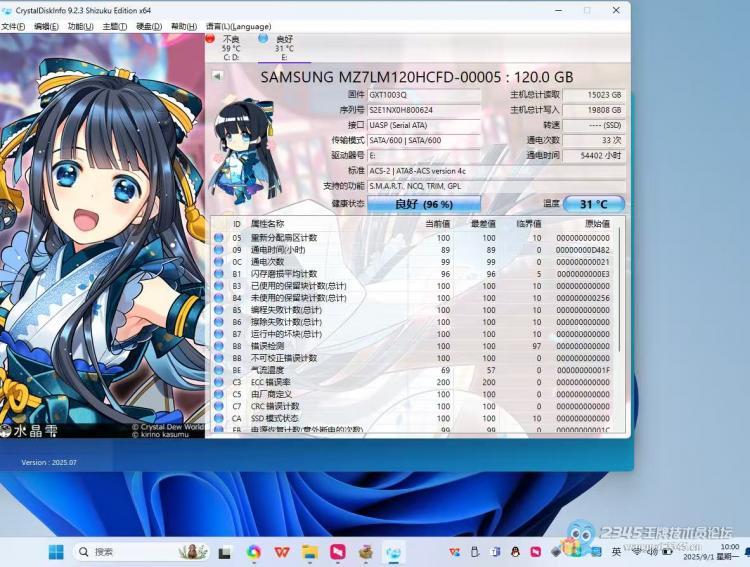Click the 属性名称 column header
750x567 pixels.
(267, 223)
